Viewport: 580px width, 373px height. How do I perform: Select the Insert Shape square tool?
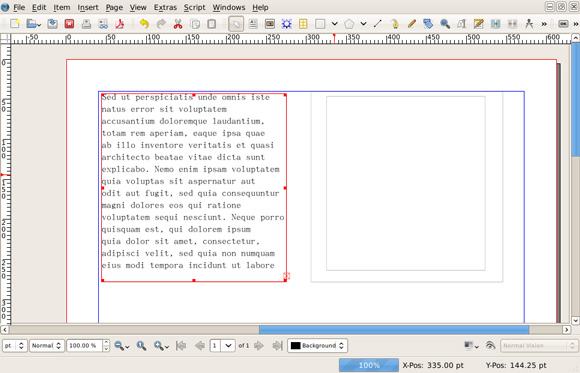coord(320,24)
